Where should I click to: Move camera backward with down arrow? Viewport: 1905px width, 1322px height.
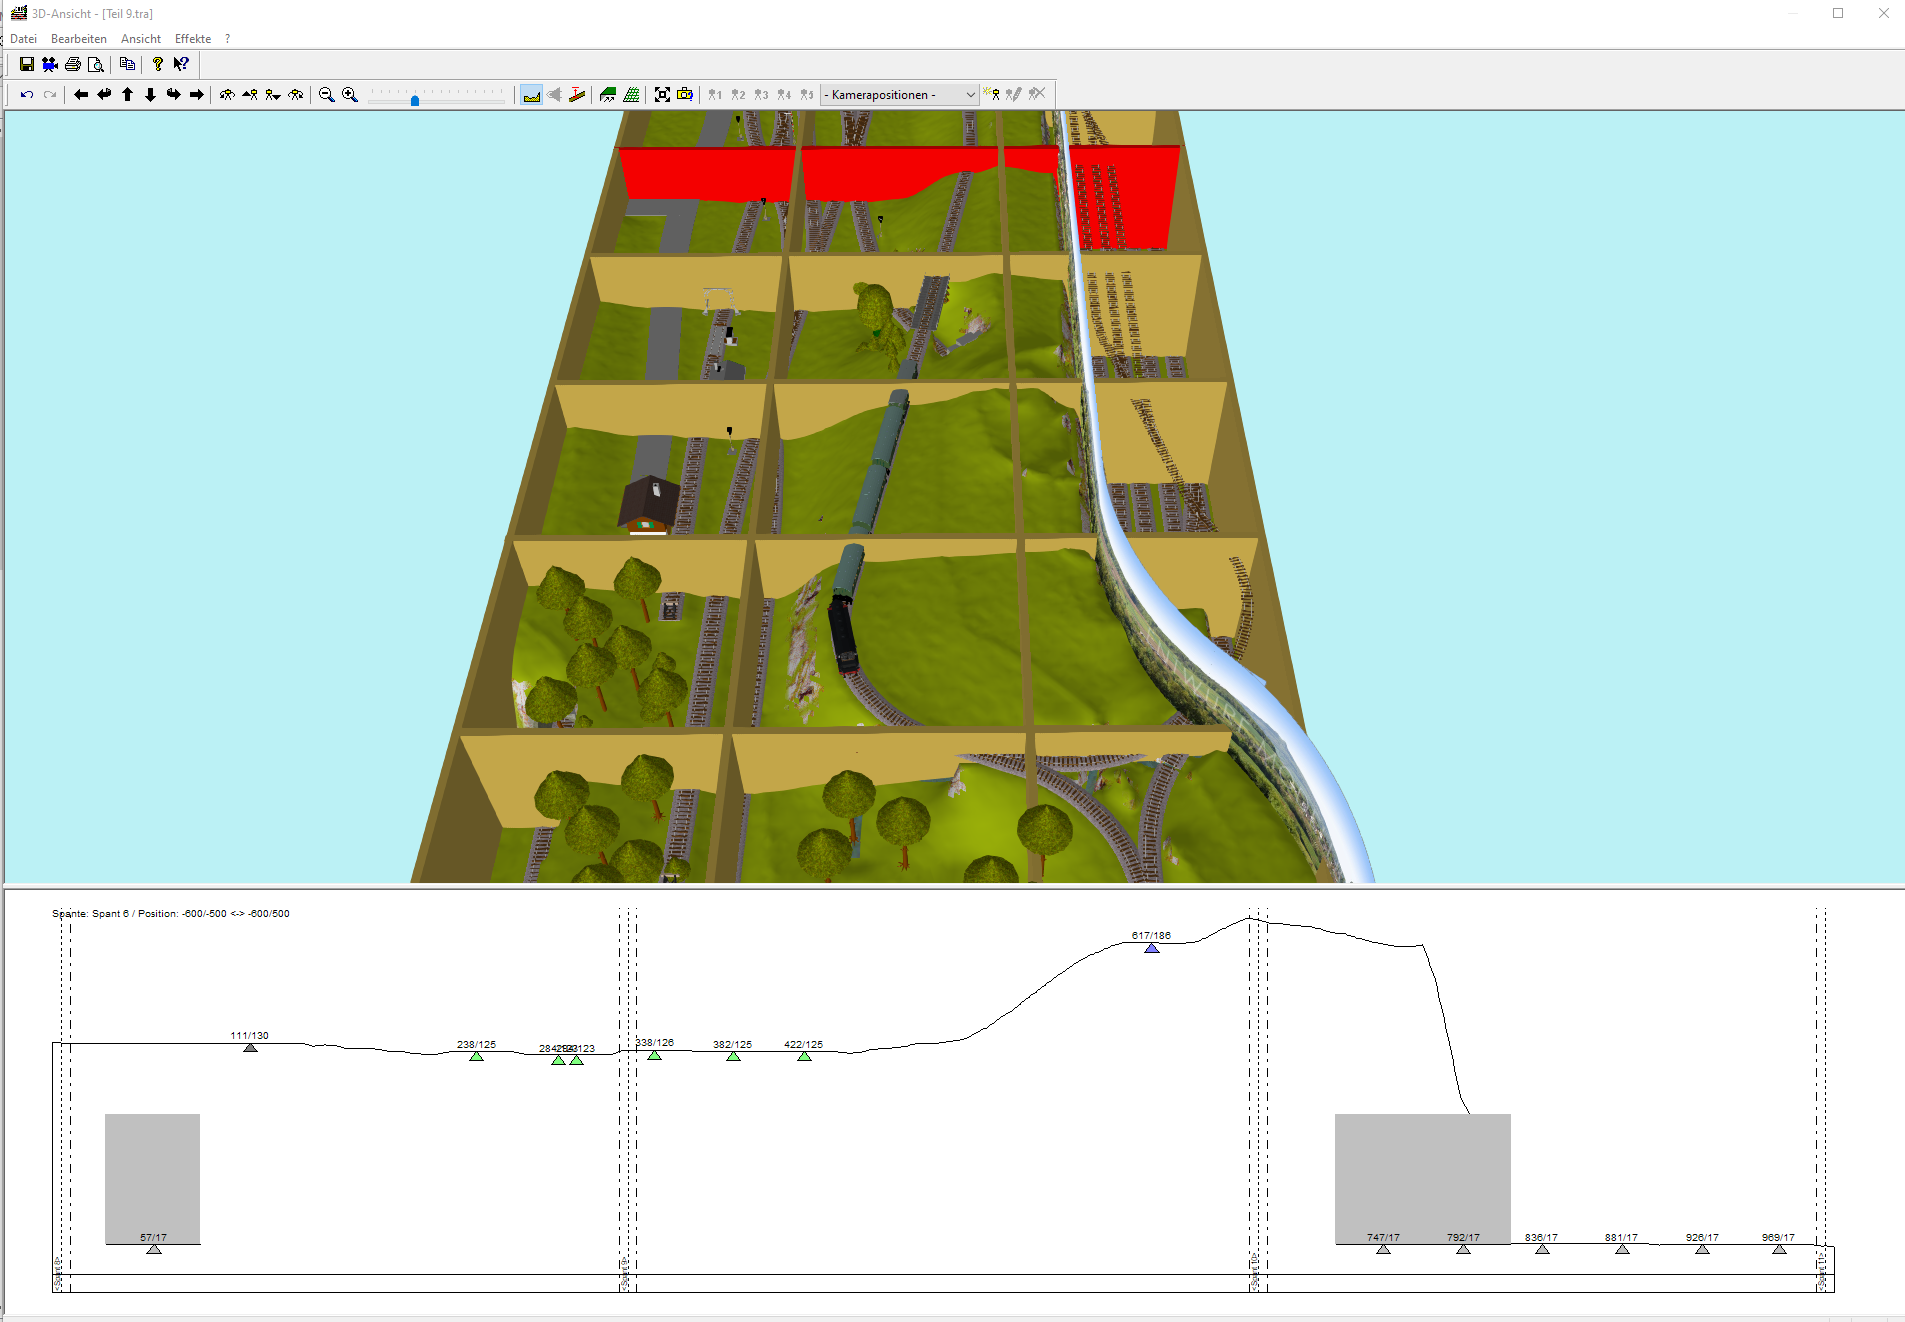click(x=150, y=94)
